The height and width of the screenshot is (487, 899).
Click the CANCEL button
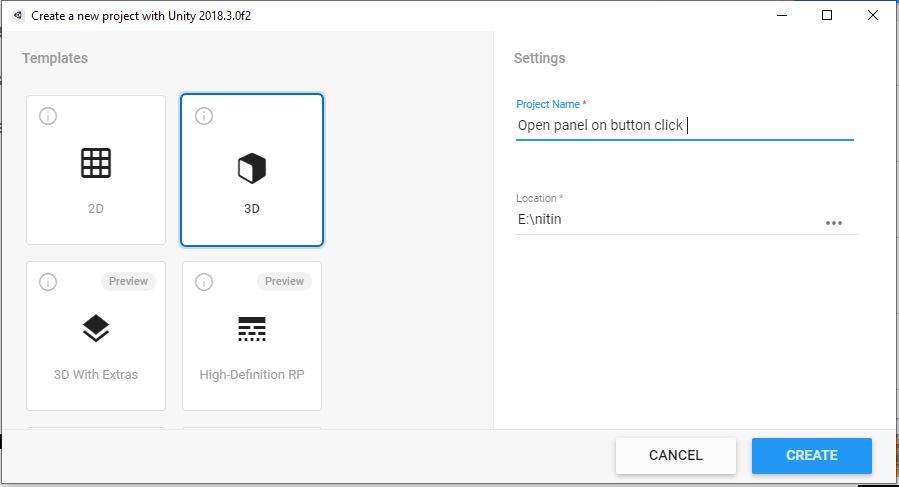click(676, 455)
